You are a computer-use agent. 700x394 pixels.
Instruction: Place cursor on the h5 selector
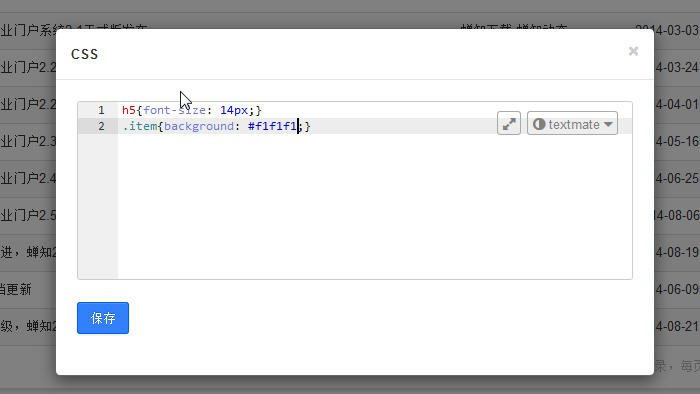point(129,110)
